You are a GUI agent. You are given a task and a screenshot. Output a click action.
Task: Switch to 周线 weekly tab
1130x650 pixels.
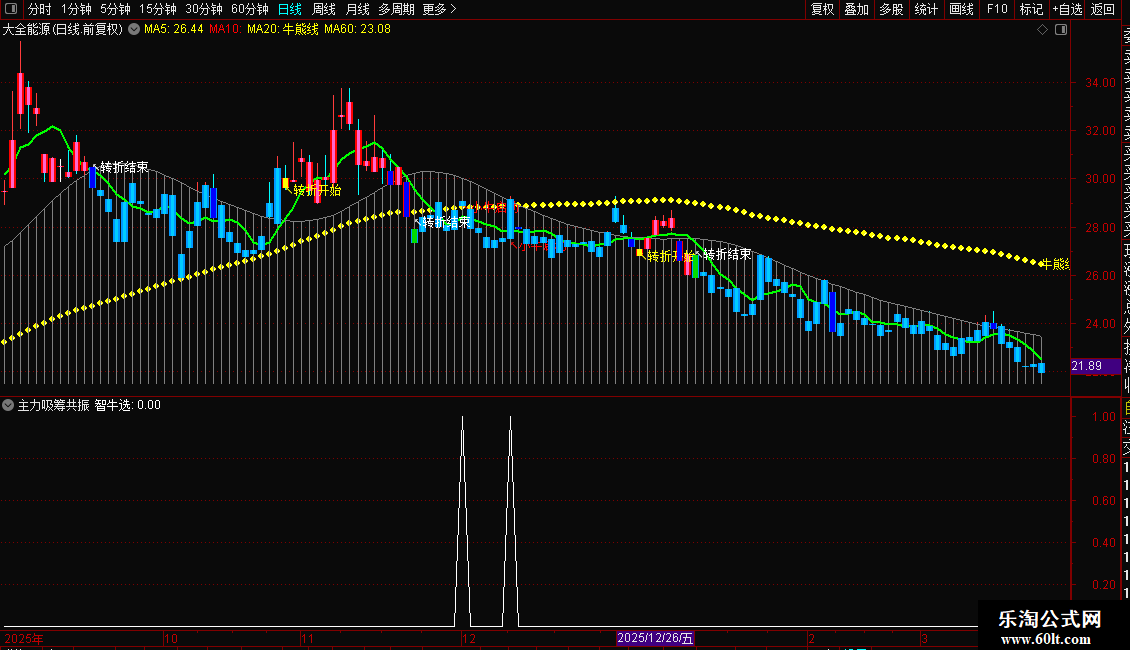point(324,9)
